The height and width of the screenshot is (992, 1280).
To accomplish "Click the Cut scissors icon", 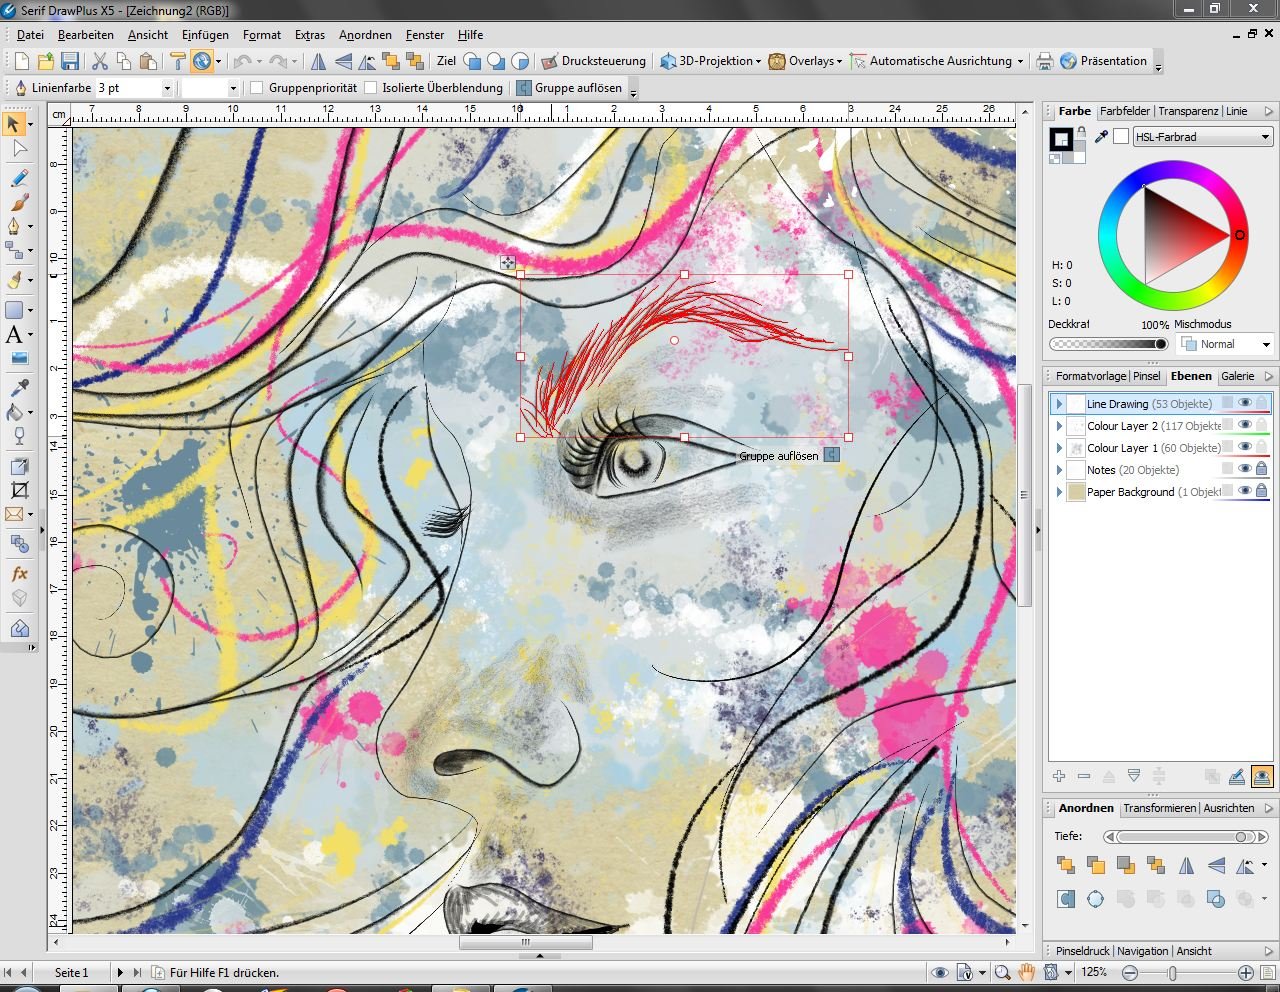I will tap(100, 61).
